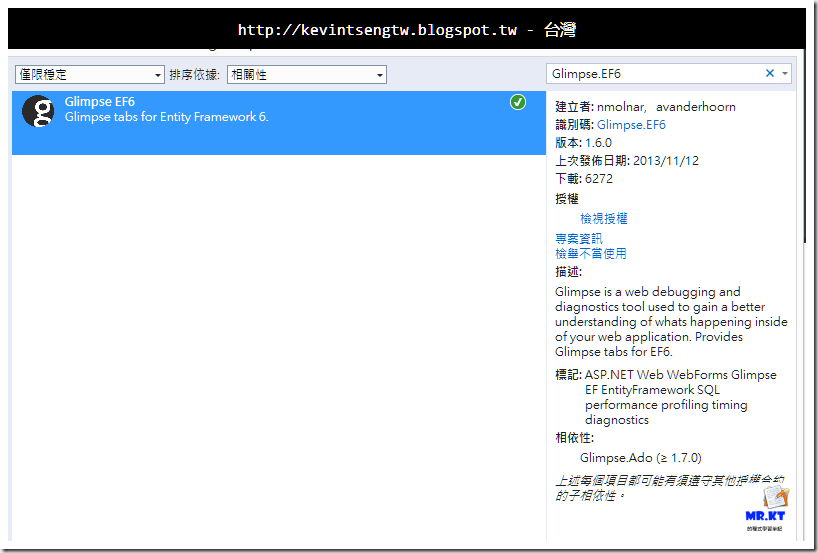Click the 排序依據 sort label
Screen dimensions: 818x553
pyautogui.click(x=194, y=75)
